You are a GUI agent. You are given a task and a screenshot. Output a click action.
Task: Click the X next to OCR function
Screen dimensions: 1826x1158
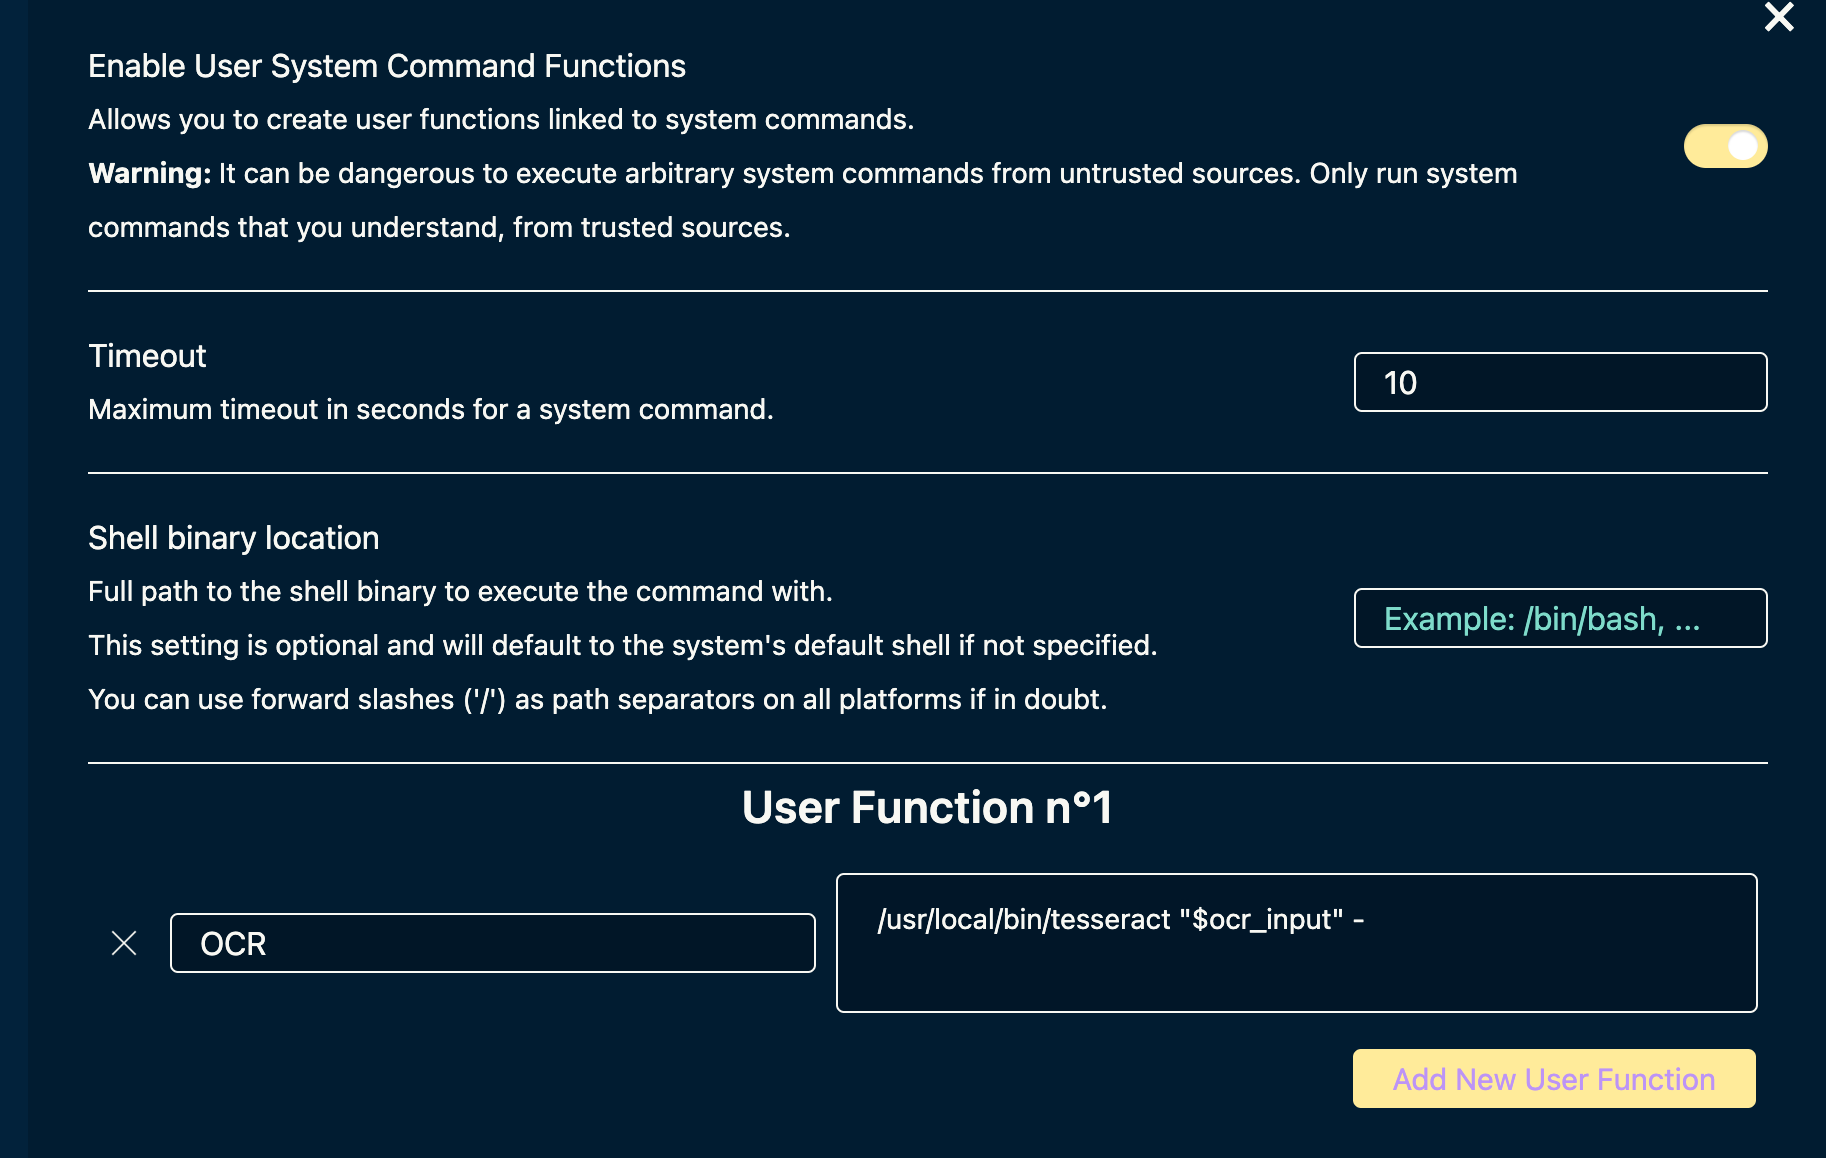(124, 941)
